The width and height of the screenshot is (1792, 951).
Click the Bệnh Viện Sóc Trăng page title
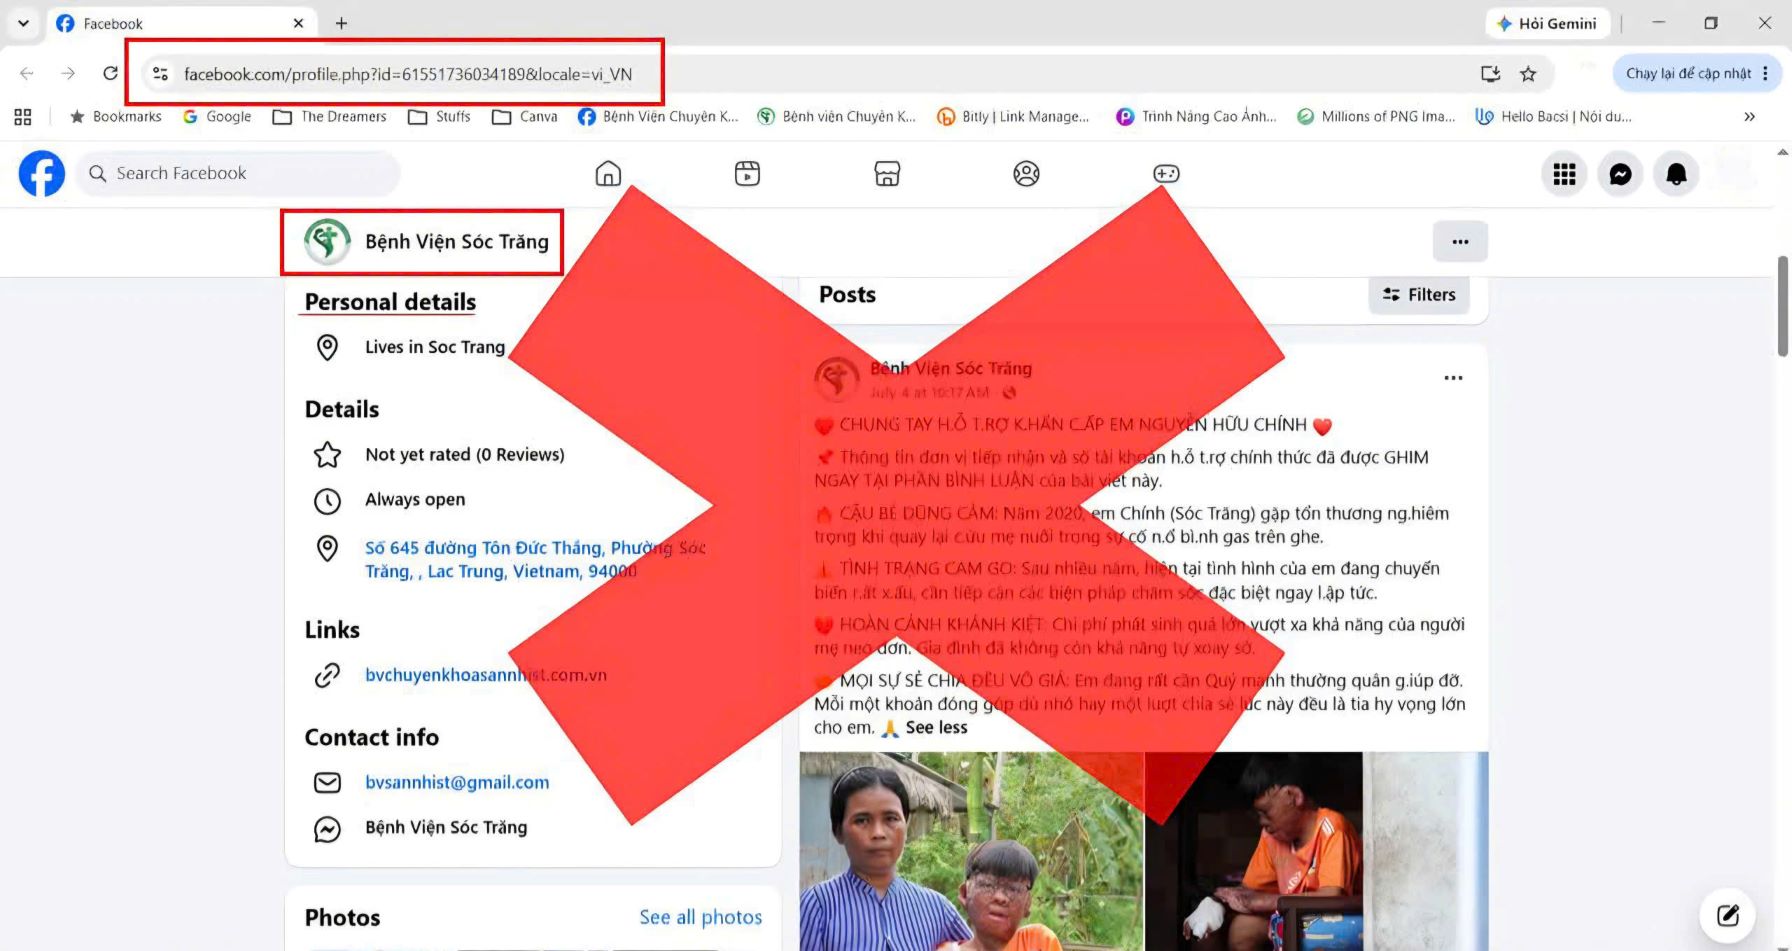457,242
